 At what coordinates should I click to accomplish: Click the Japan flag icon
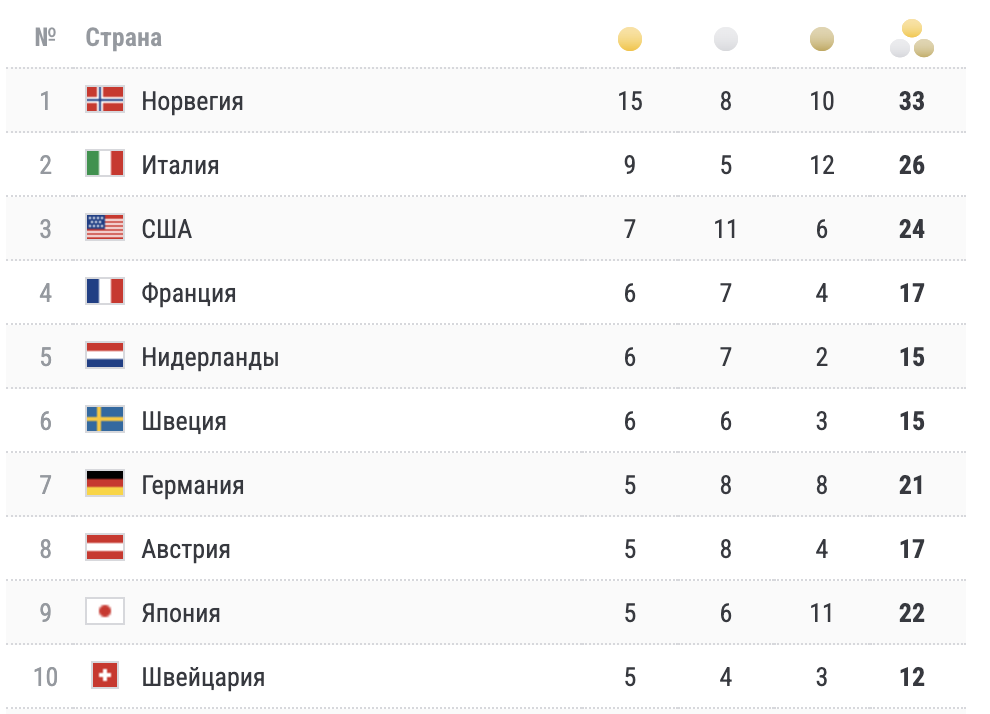[x=105, y=611]
